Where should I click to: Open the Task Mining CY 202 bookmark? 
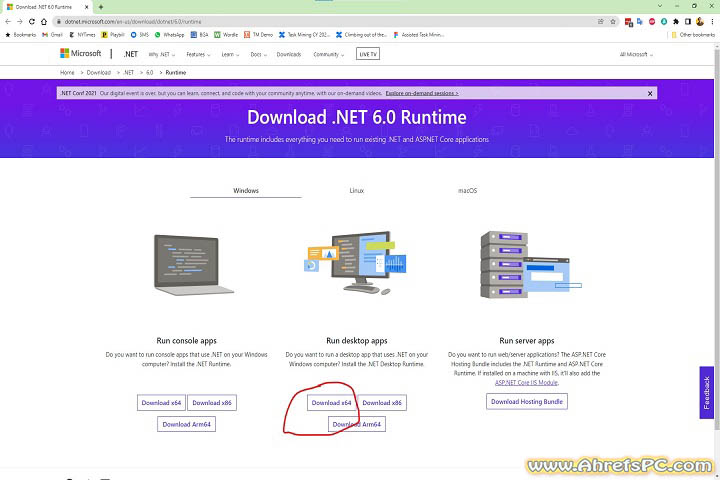(304, 34)
